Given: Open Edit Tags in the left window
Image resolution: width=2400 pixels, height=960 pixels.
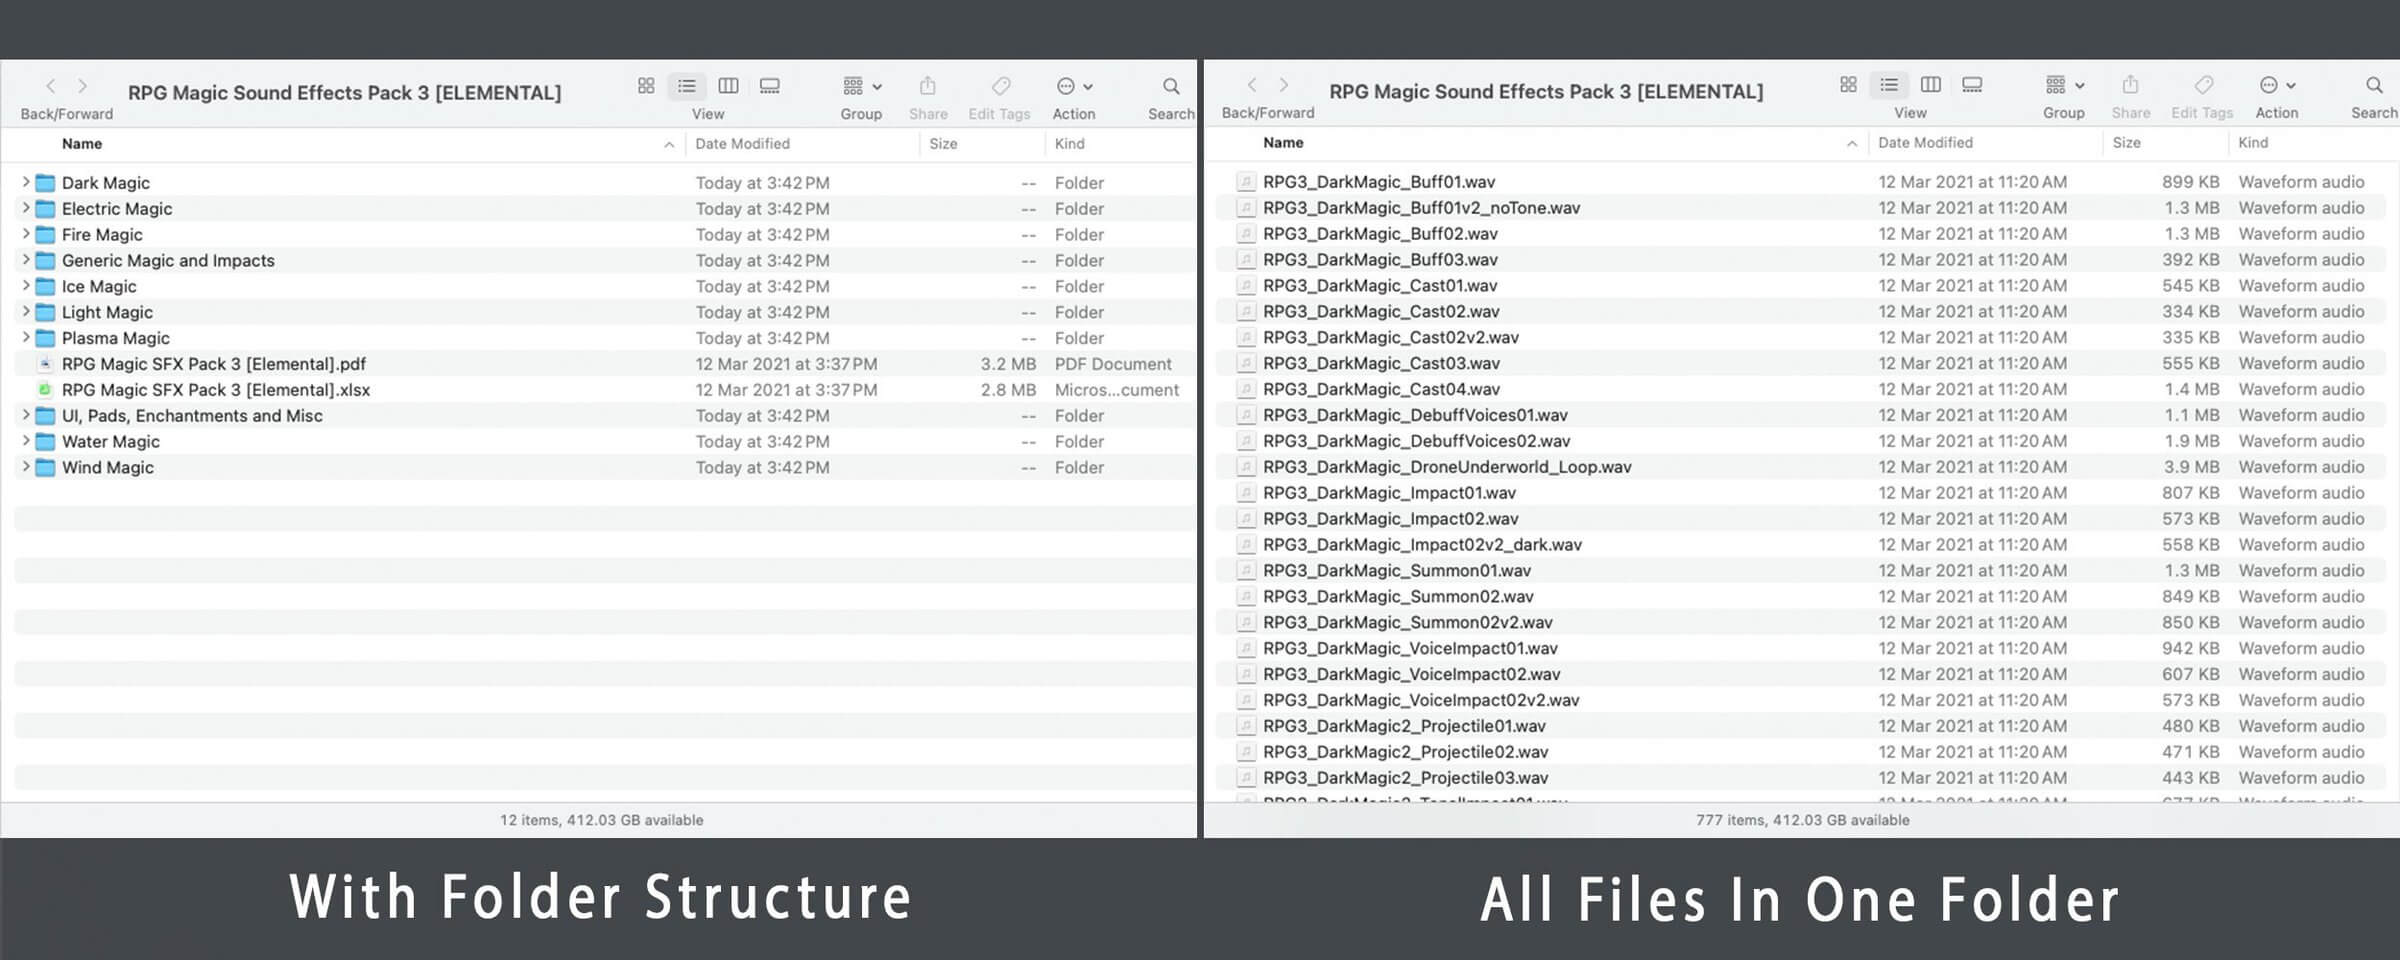Looking at the screenshot, I should [x=999, y=86].
